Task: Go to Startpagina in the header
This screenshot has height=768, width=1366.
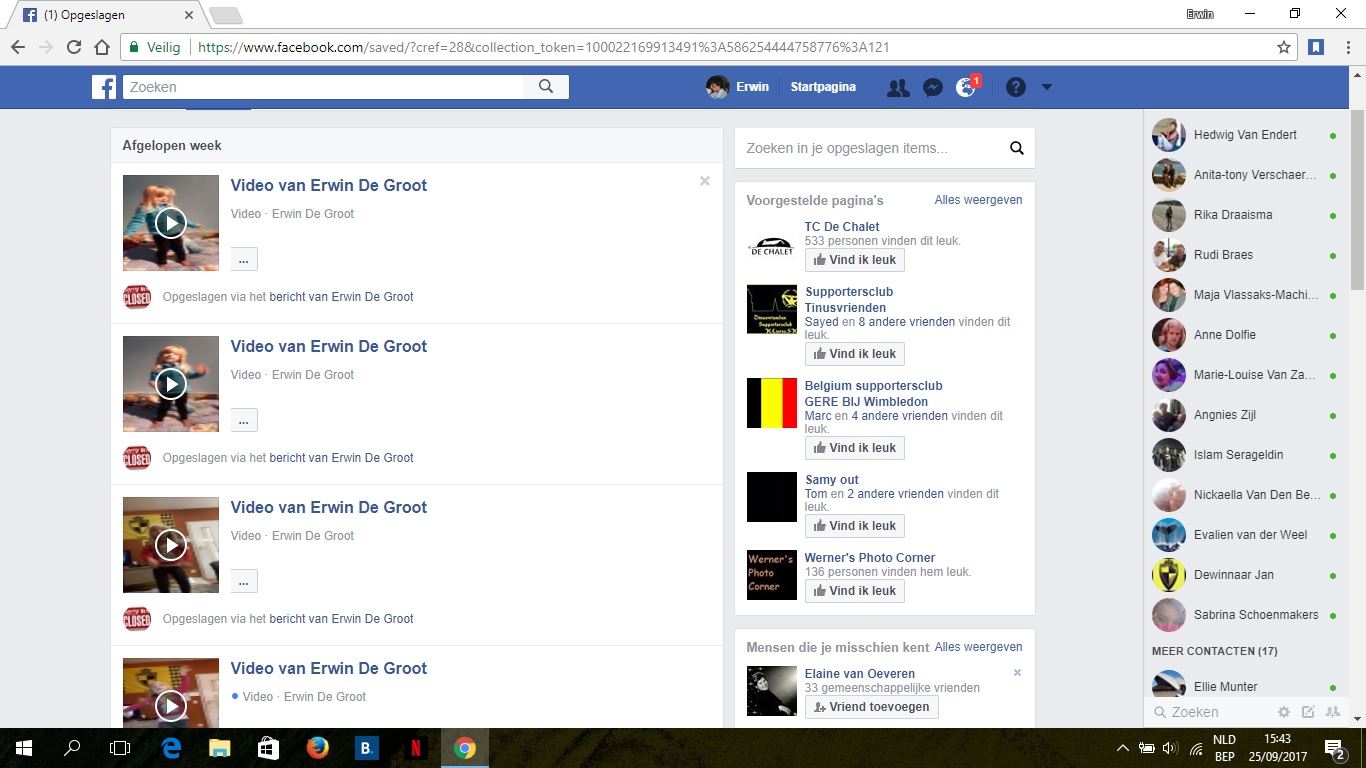Action: coord(823,87)
